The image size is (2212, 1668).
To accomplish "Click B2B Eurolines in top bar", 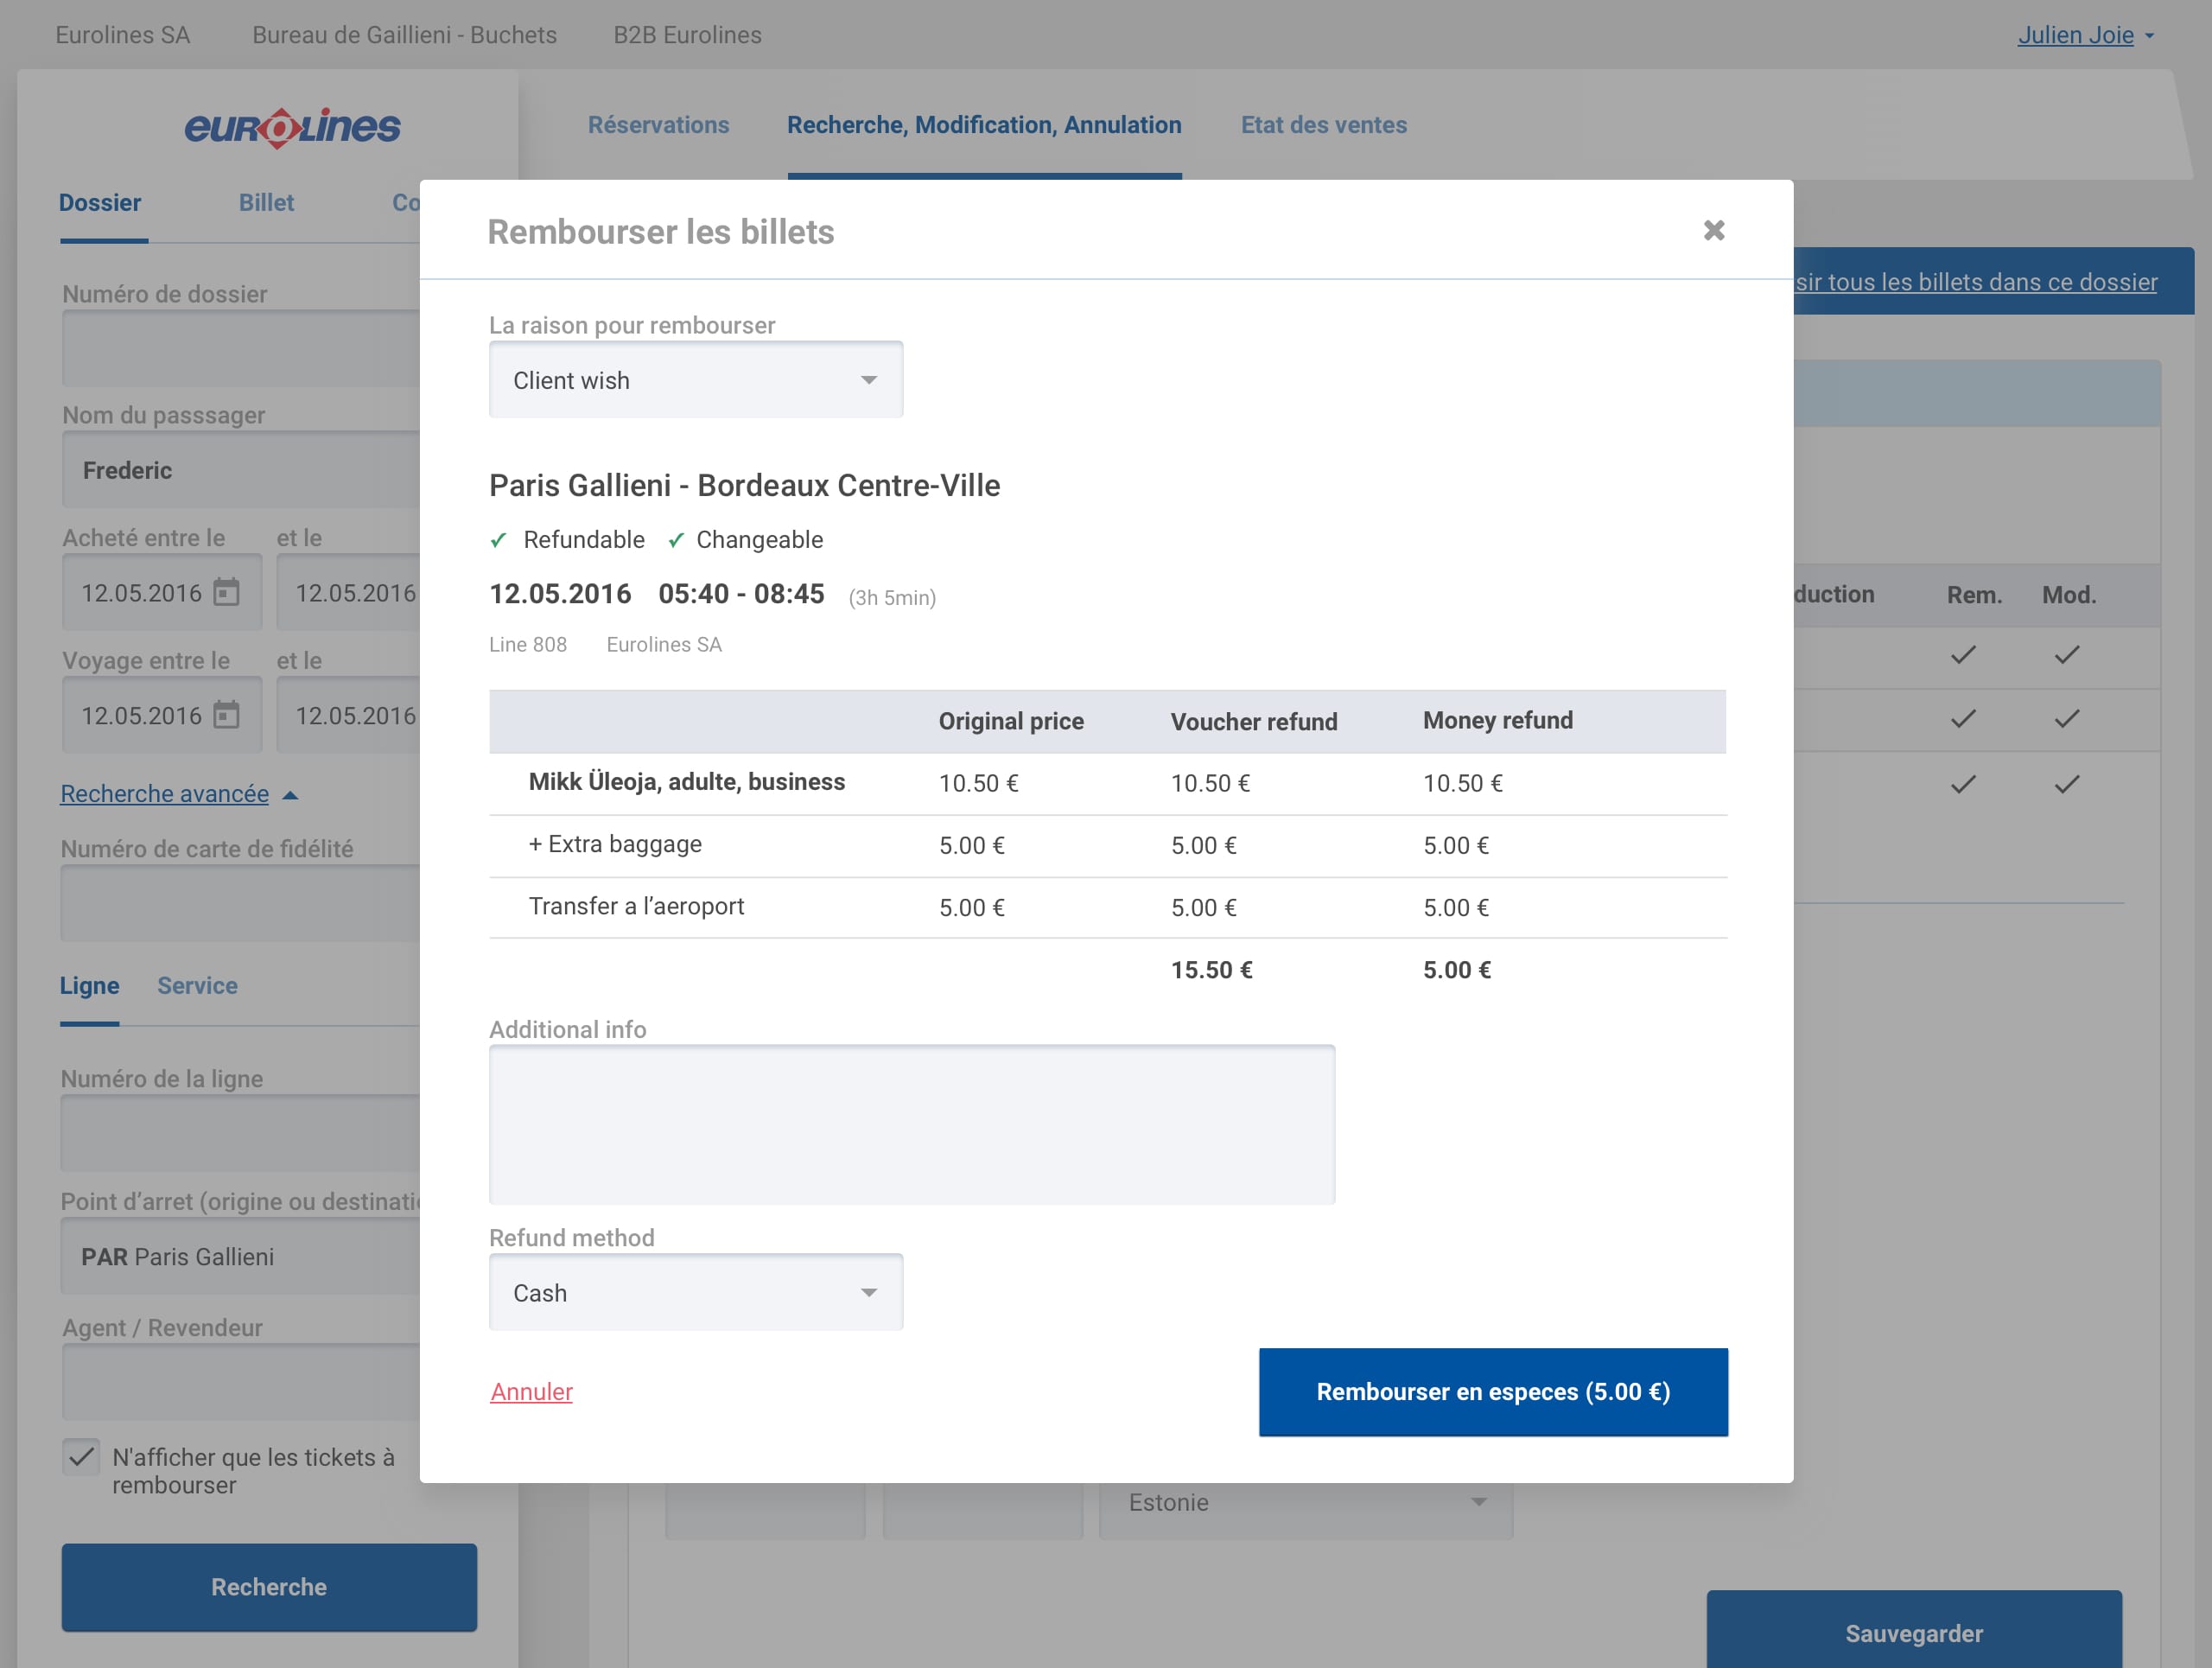I will [687, 35].
